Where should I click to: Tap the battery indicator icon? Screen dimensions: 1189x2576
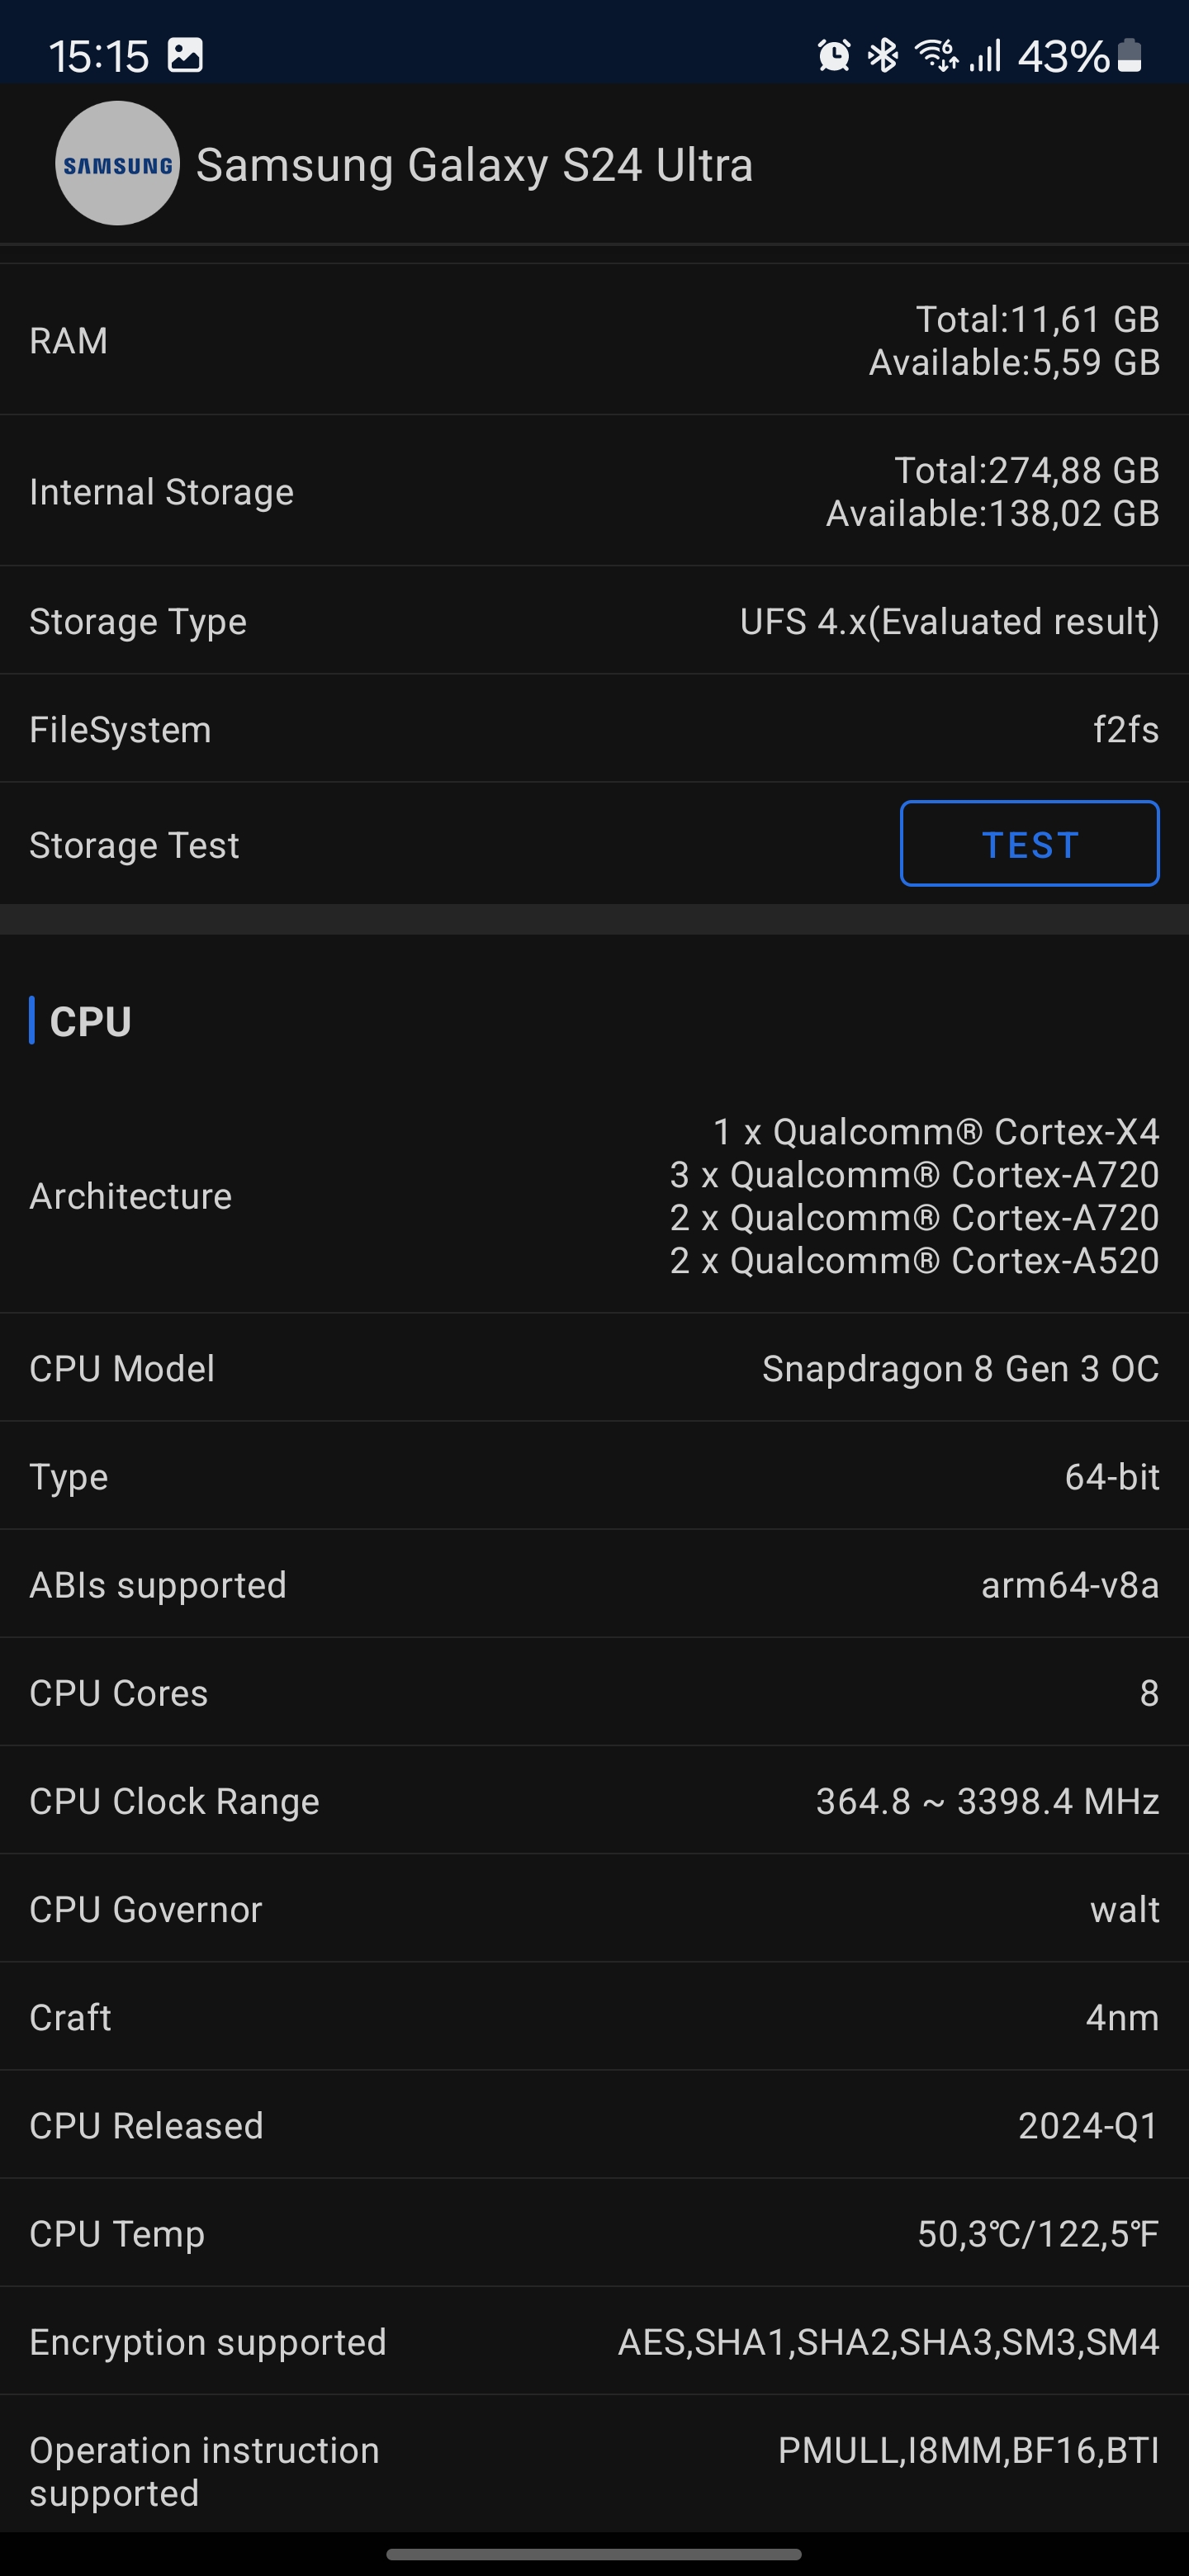coord(1129,56)
